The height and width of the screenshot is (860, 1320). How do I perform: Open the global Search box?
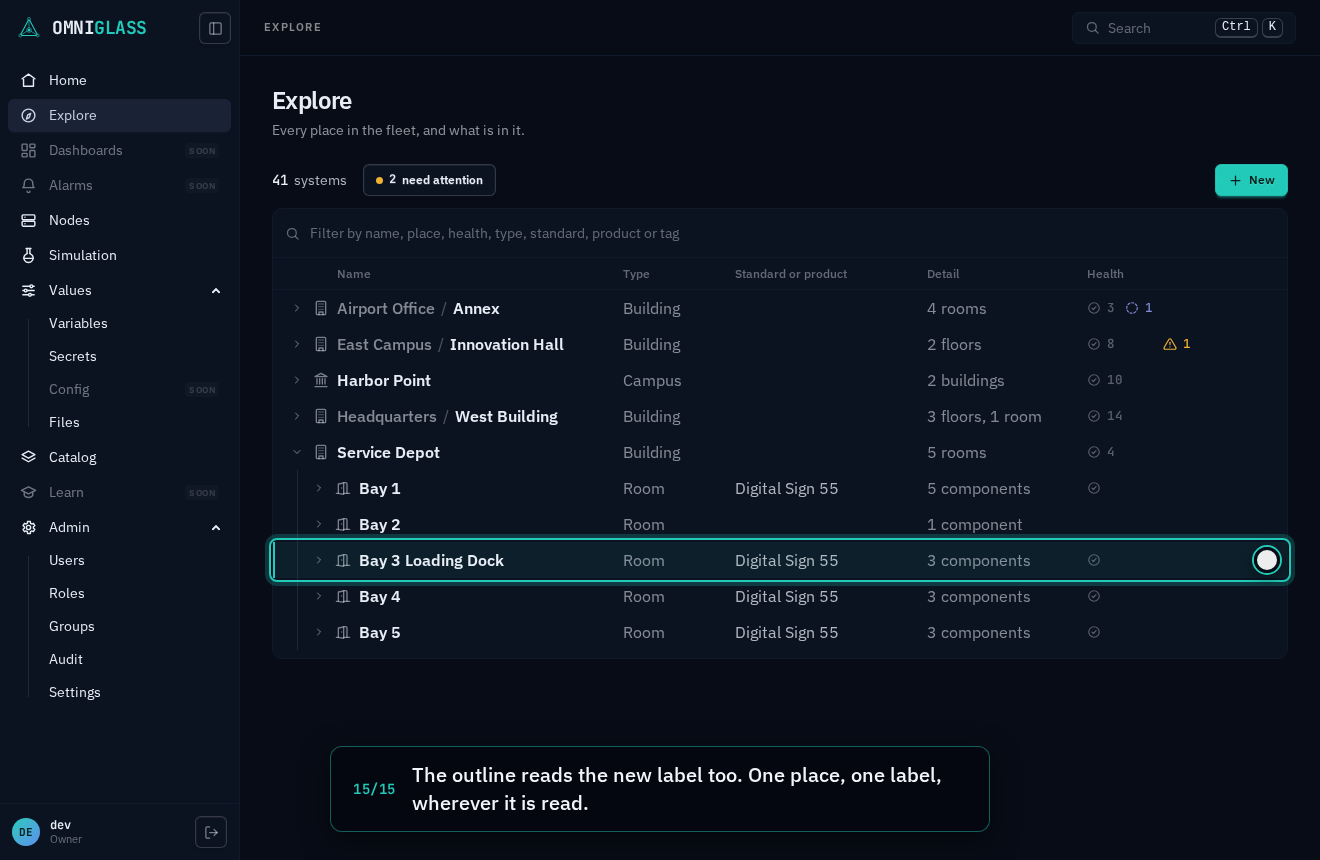tap(1184, 28)
